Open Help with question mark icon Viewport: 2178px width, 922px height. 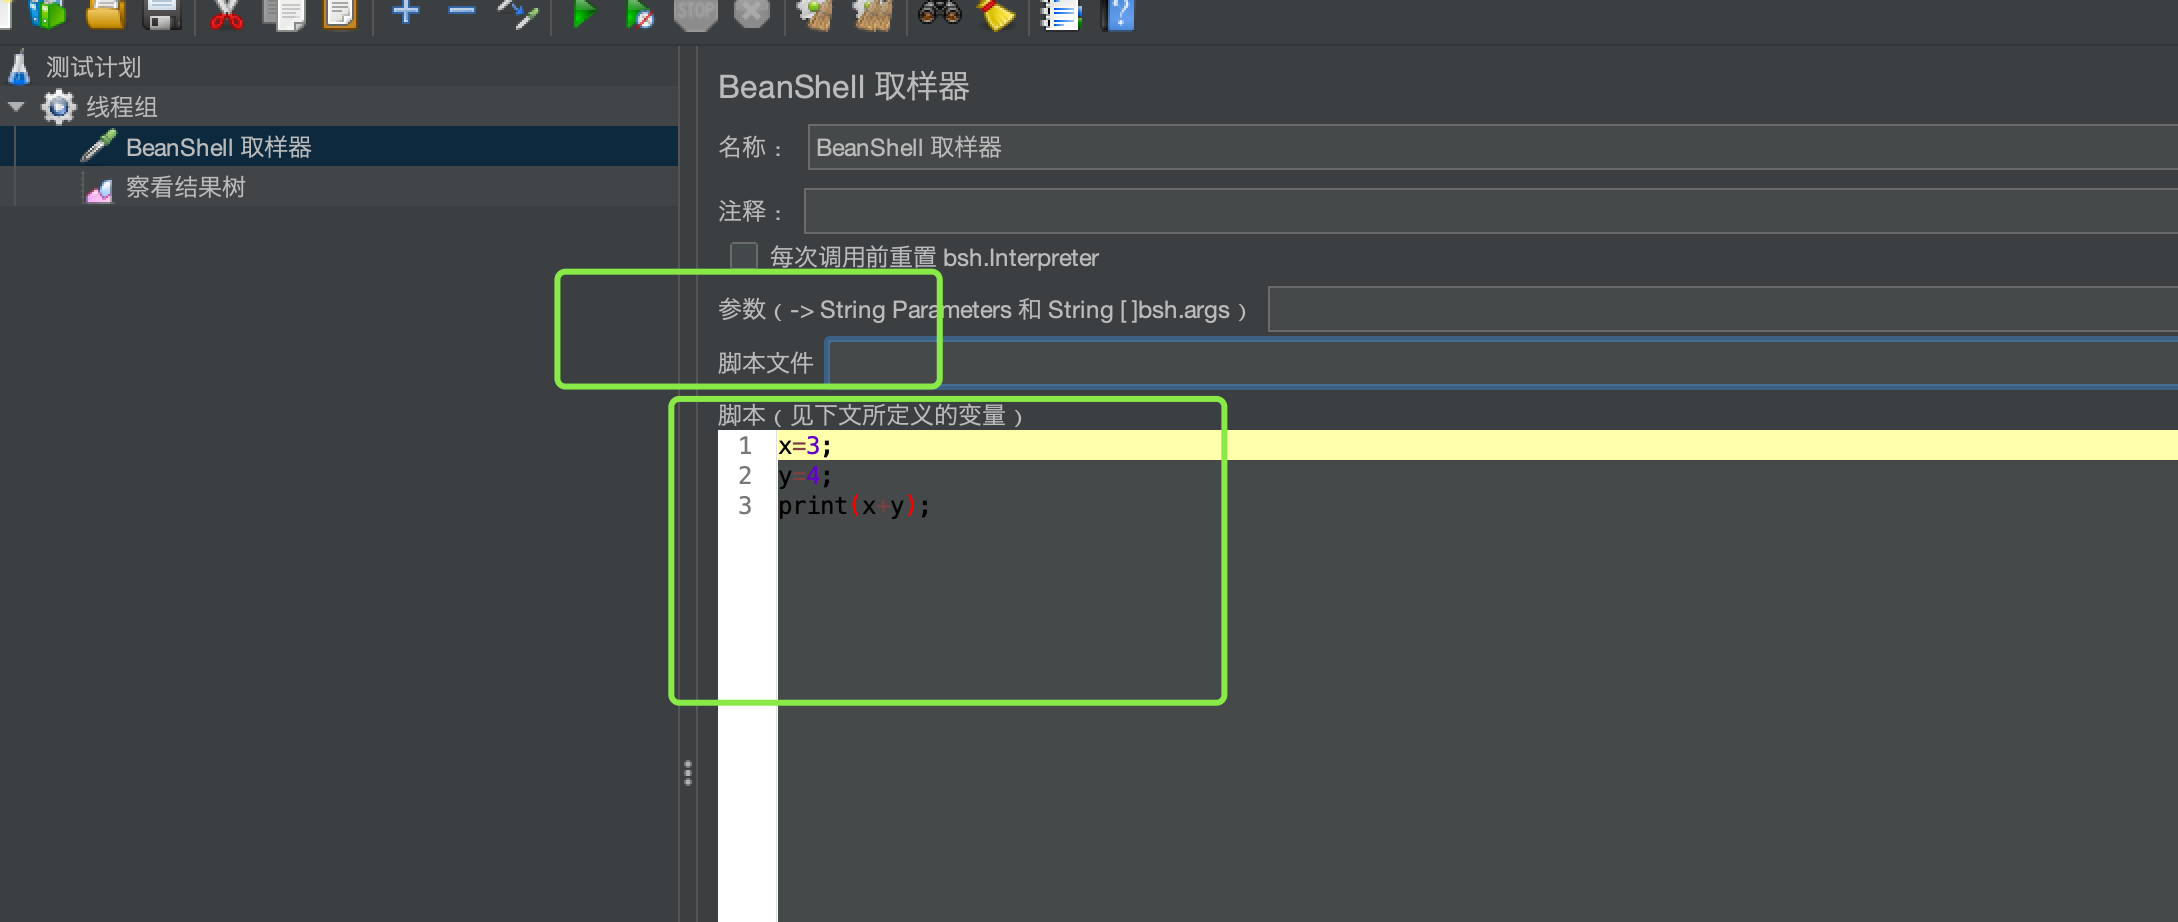(1119, 14)
